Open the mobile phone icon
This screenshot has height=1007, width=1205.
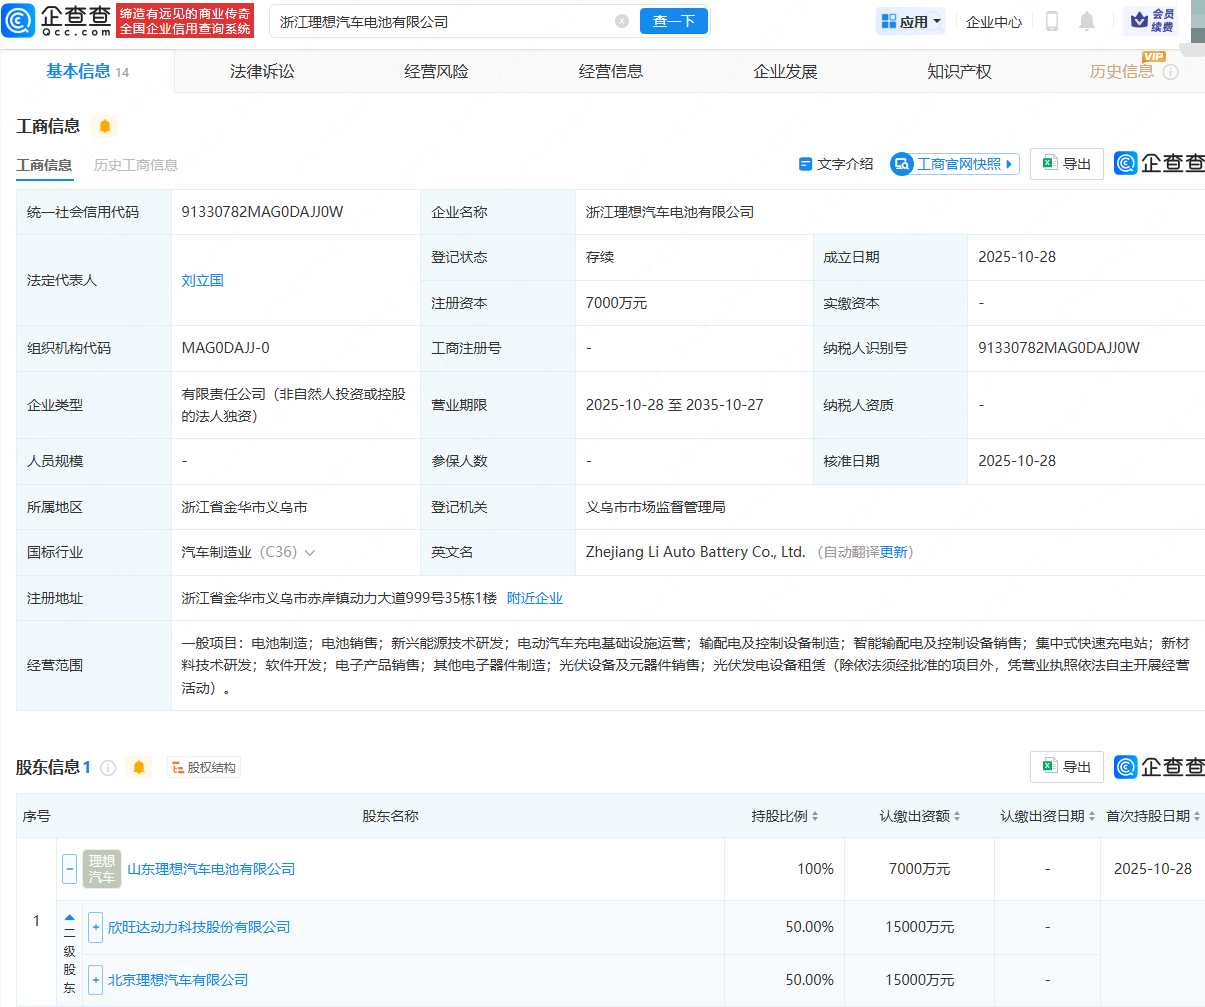1052,21
